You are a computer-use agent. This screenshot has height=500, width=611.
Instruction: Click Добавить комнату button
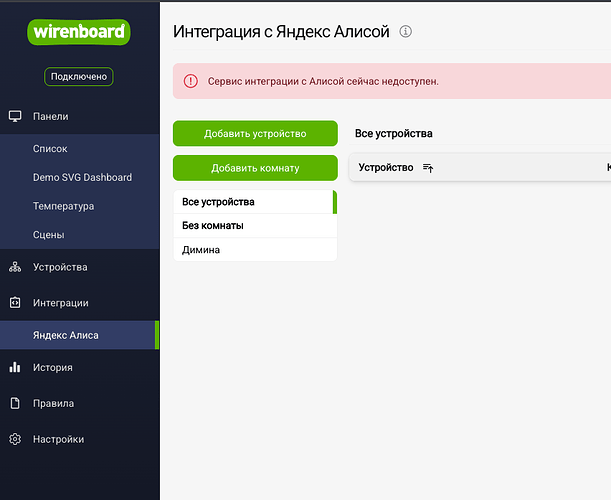(255, 168)
